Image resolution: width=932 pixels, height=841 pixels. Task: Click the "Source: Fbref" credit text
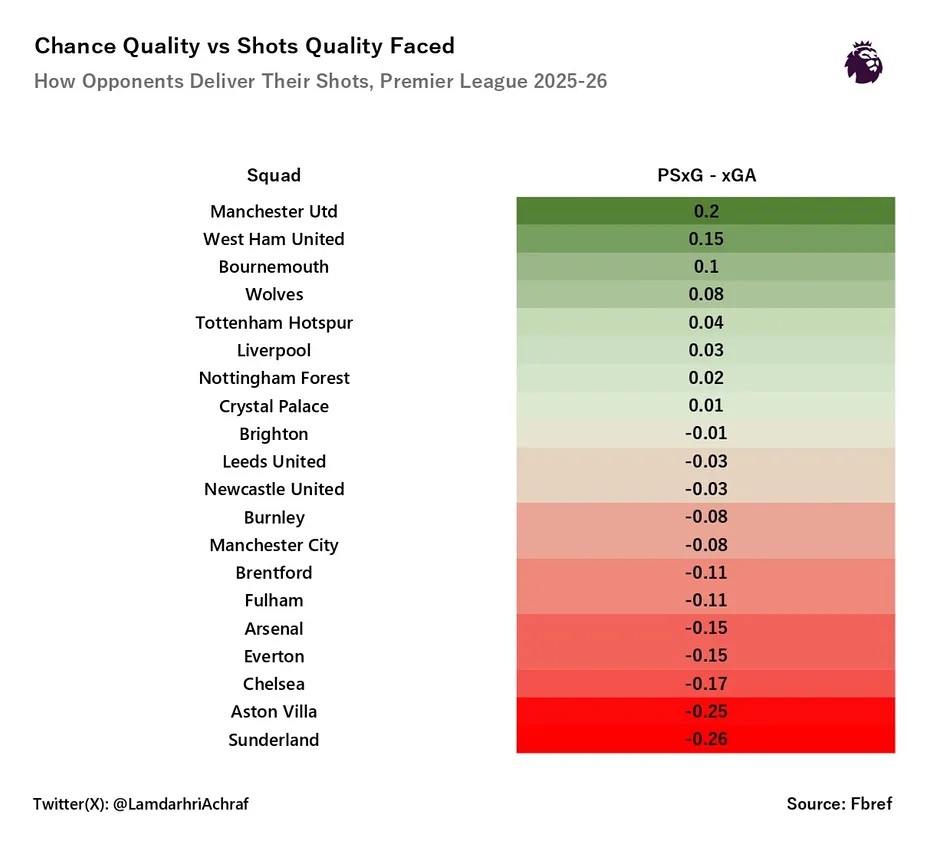point(839,803)
